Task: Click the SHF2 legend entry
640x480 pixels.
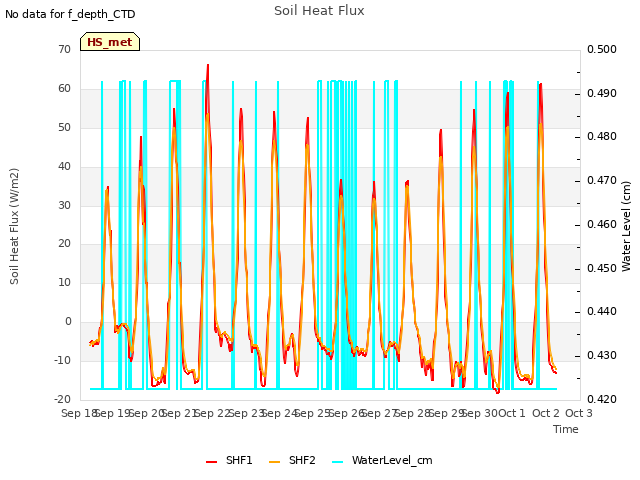Action: [x=292, y=461]
